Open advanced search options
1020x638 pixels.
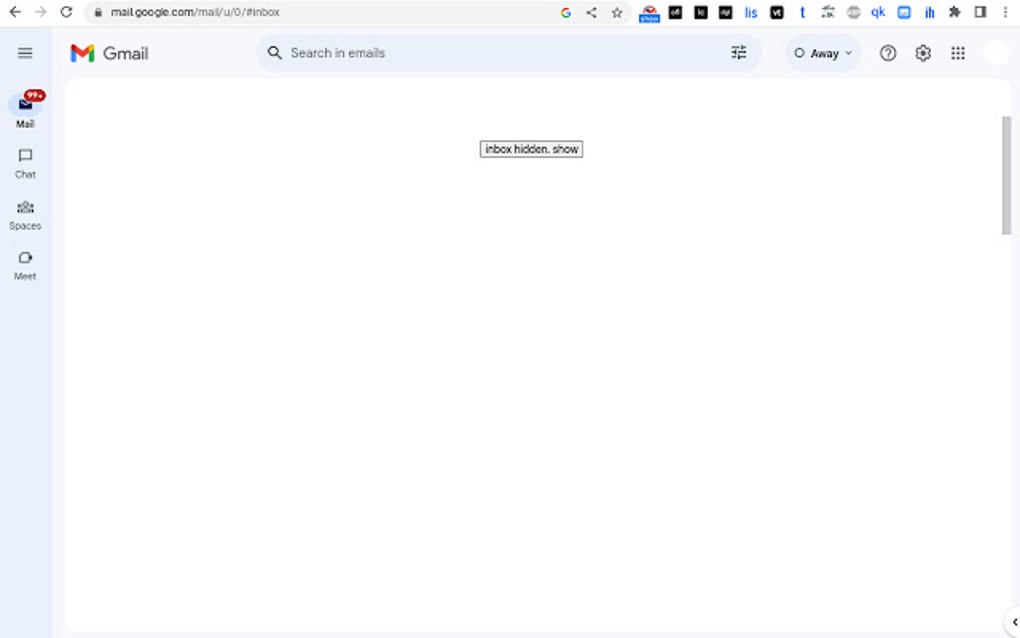[739, 52]
